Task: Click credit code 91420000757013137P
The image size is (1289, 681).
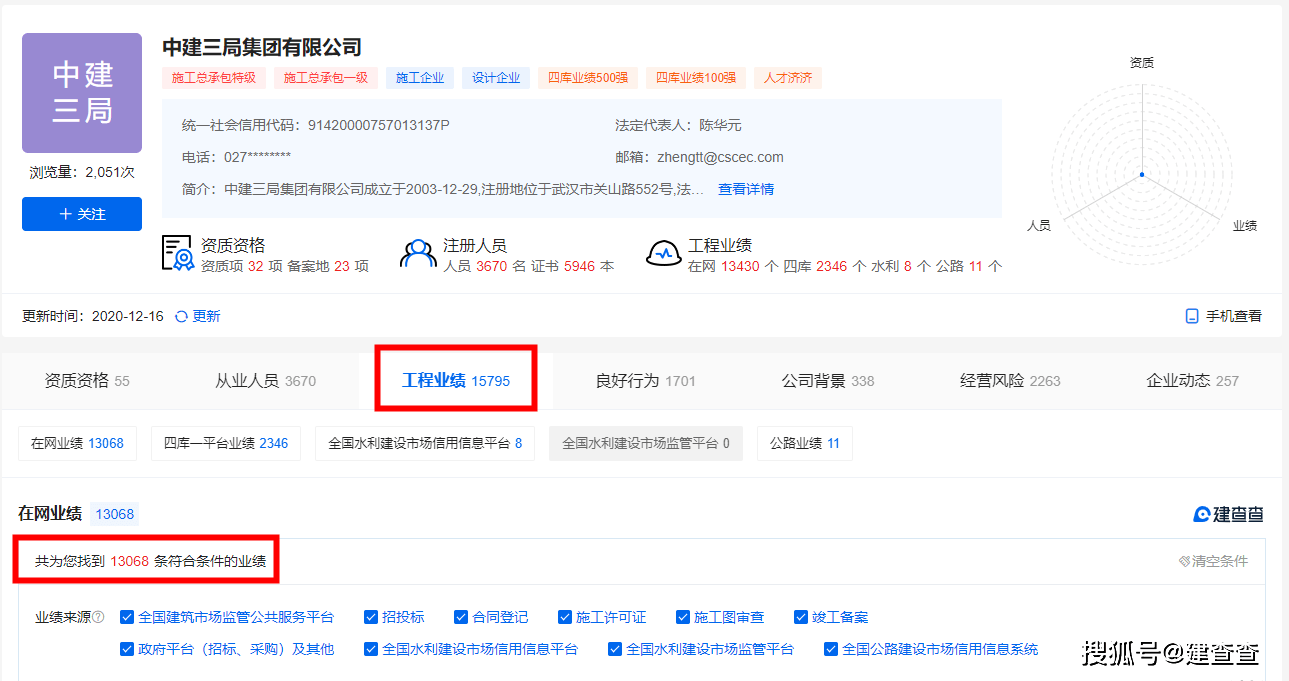Action: [x=379, y=125]
